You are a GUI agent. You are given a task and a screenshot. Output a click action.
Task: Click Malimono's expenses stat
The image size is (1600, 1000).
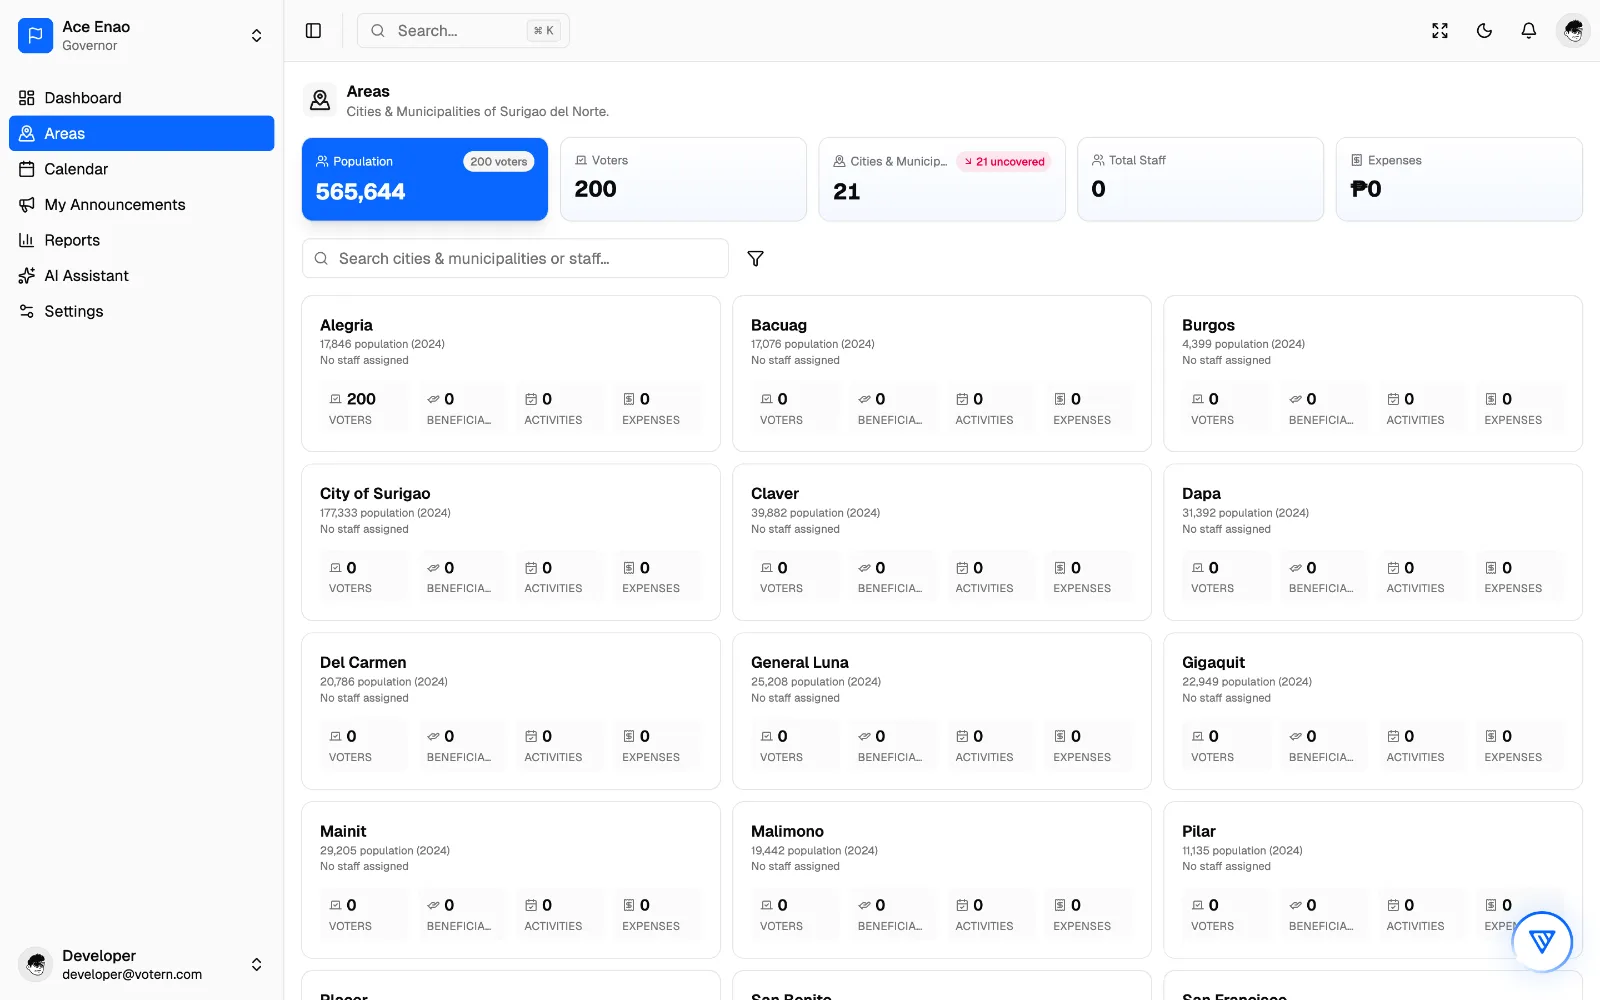tap(1089, 915)
